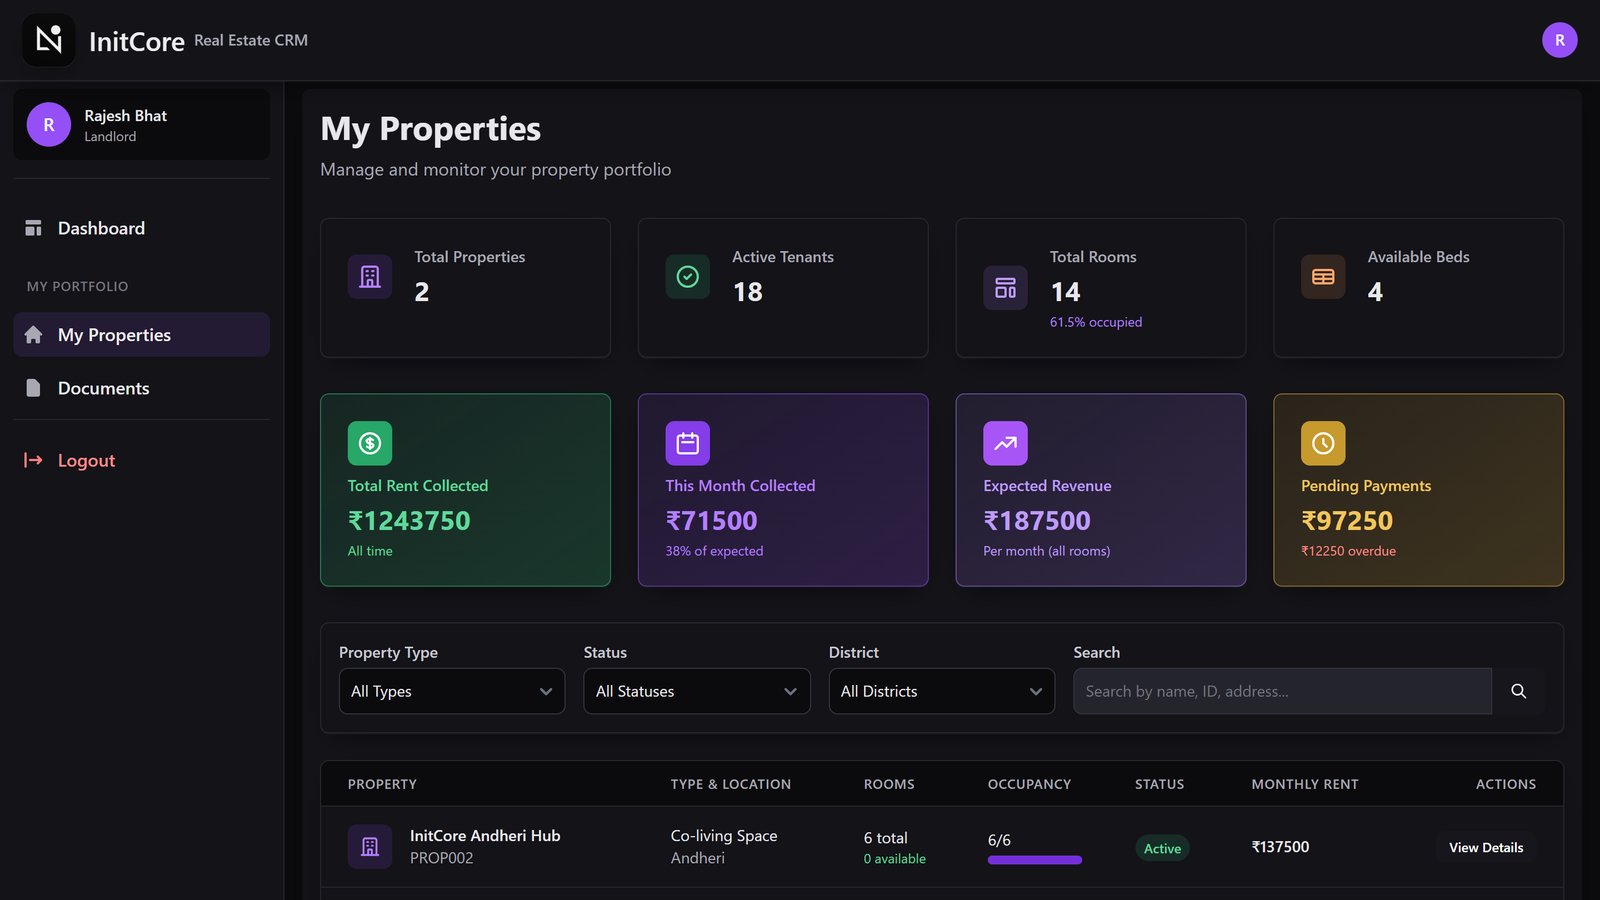Go to Dashboard in sidebar
This screenshot has width=1600, height=900.
pos(142,228)
